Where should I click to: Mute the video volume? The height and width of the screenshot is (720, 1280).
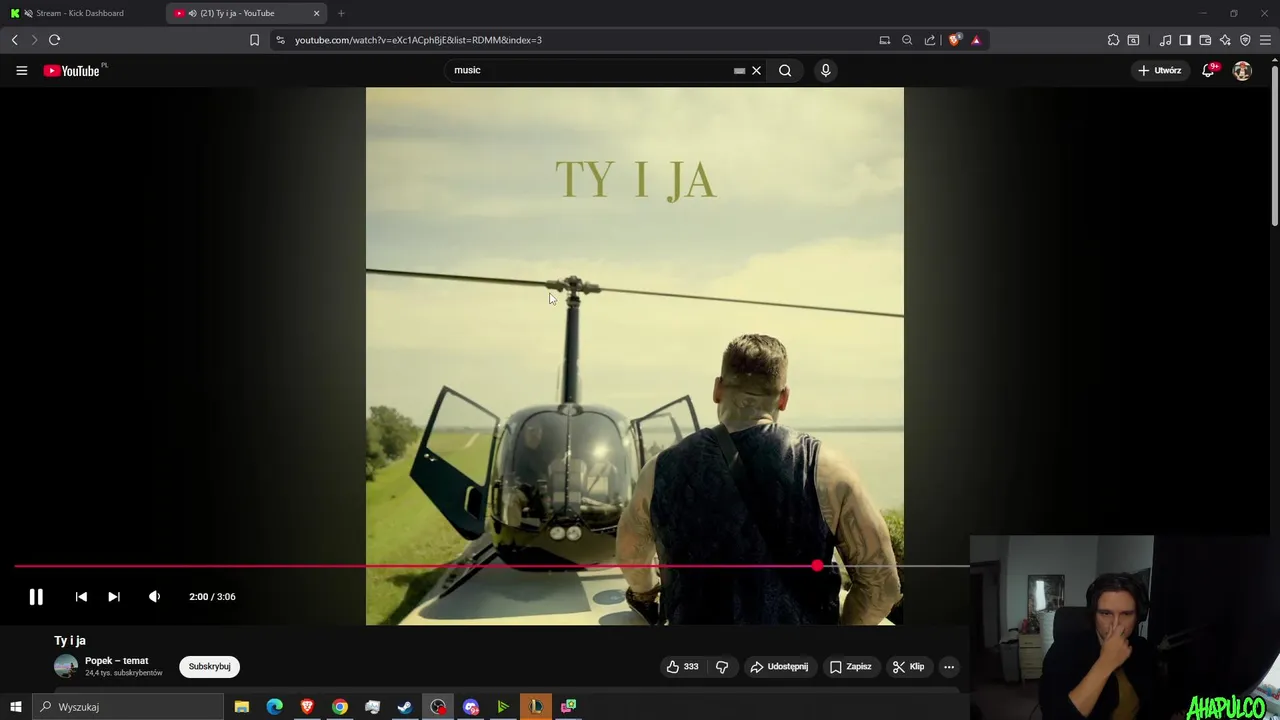[154, 597]
